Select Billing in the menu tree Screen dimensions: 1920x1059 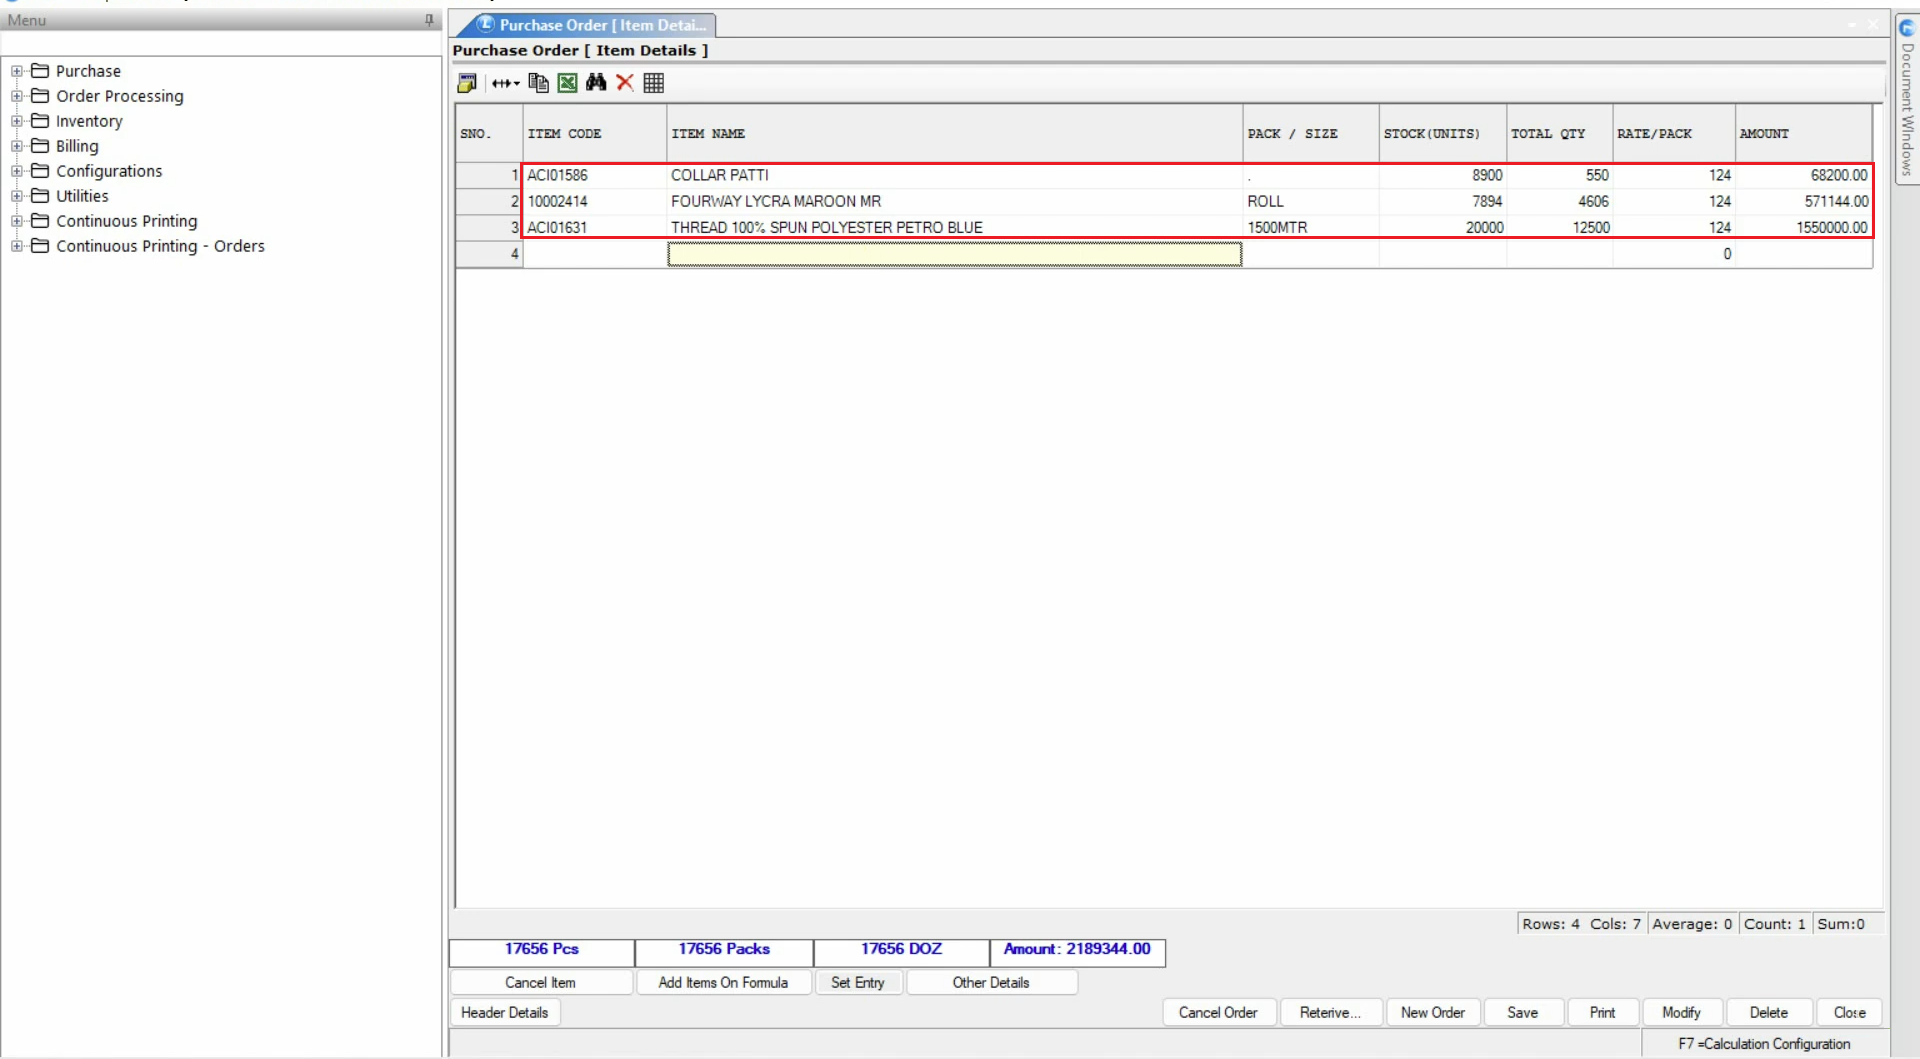coord(77,146)
